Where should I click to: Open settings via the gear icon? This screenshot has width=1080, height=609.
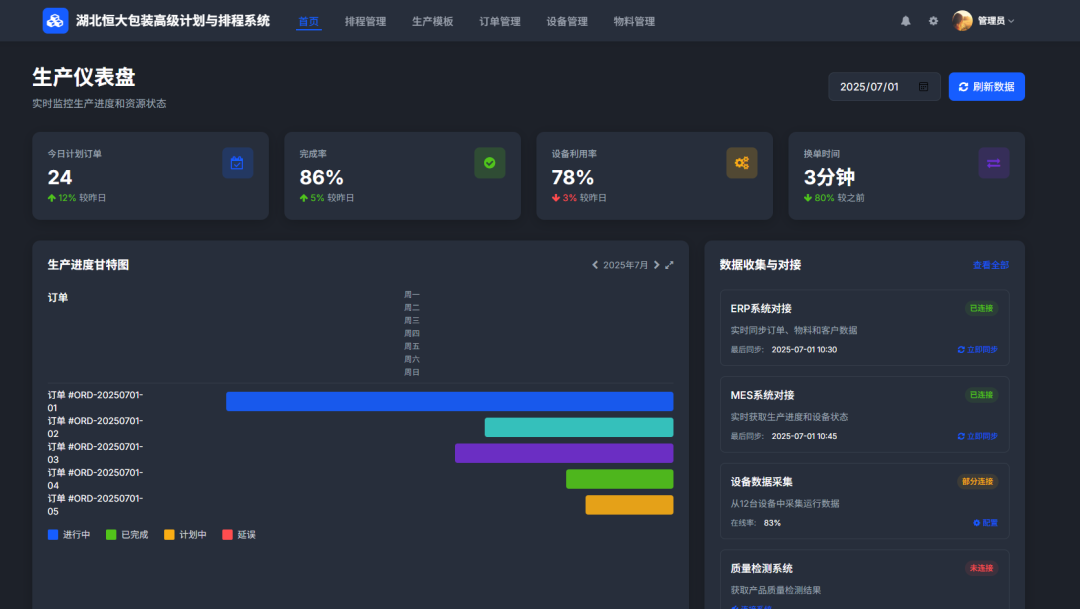[x=933, y=21]
